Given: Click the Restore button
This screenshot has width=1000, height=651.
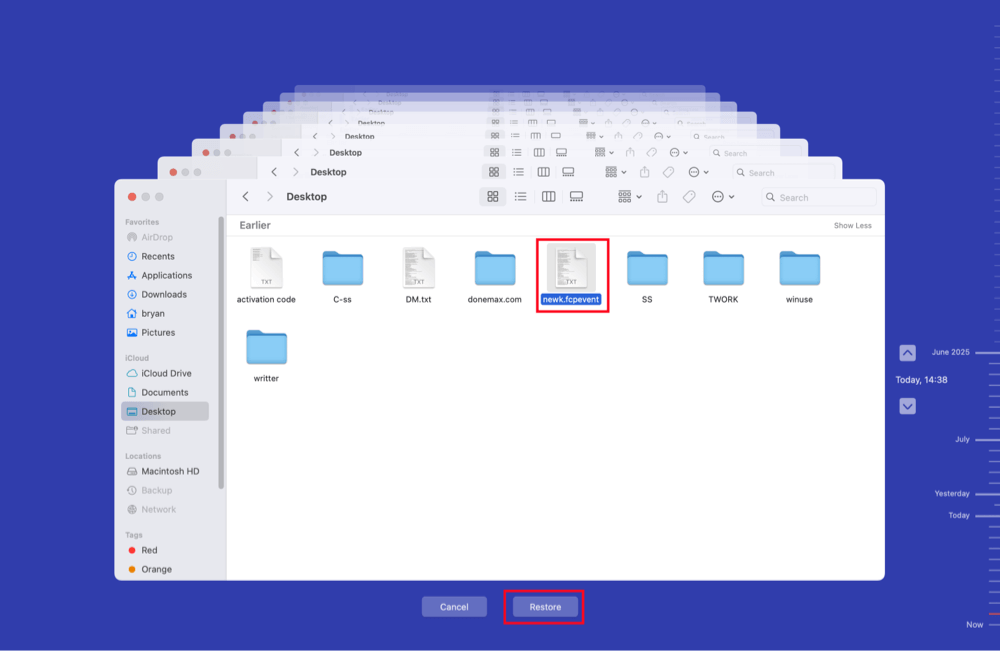Looking at the screenshot, I should pos(543,606).
